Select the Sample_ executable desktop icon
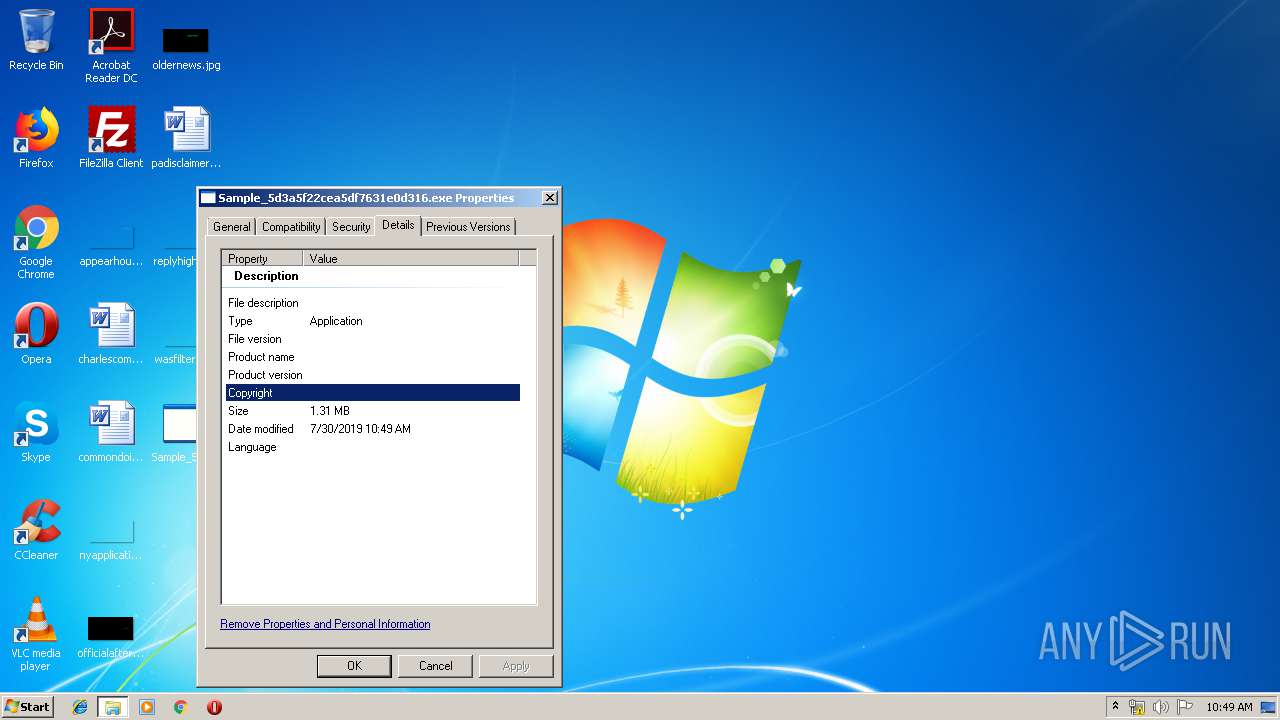The height and width of the screenshot is (720, 1280). (x=176, y=432)
